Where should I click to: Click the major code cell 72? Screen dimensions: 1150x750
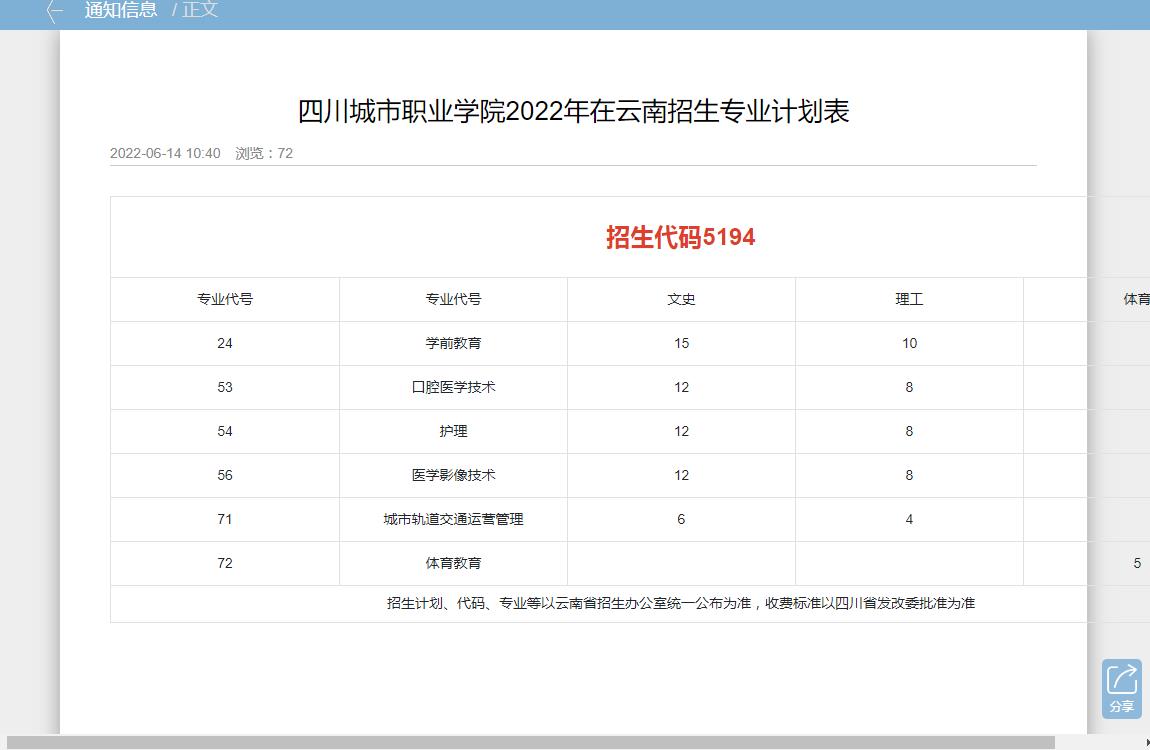[x=225, y=563]
